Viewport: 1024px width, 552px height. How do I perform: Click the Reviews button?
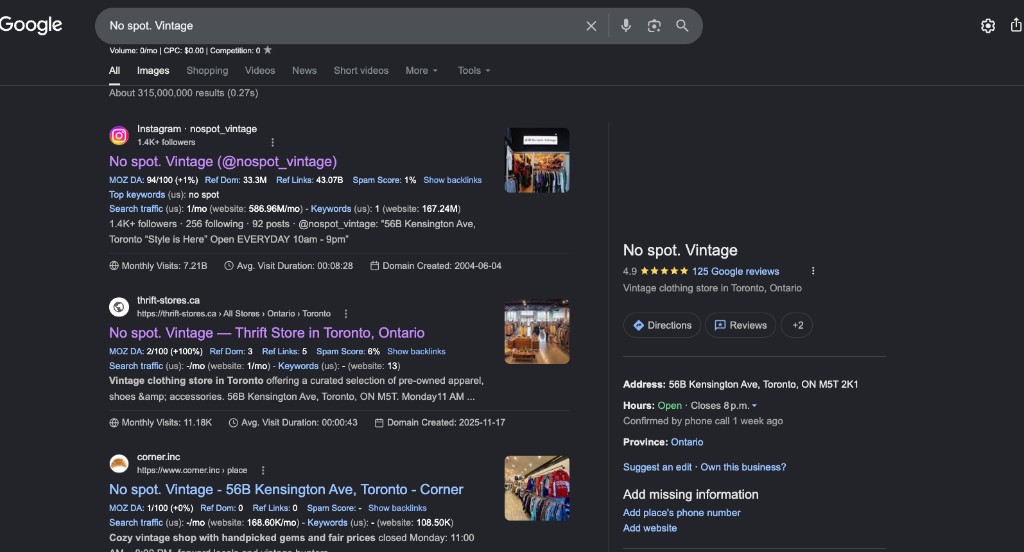click(741, 325)
